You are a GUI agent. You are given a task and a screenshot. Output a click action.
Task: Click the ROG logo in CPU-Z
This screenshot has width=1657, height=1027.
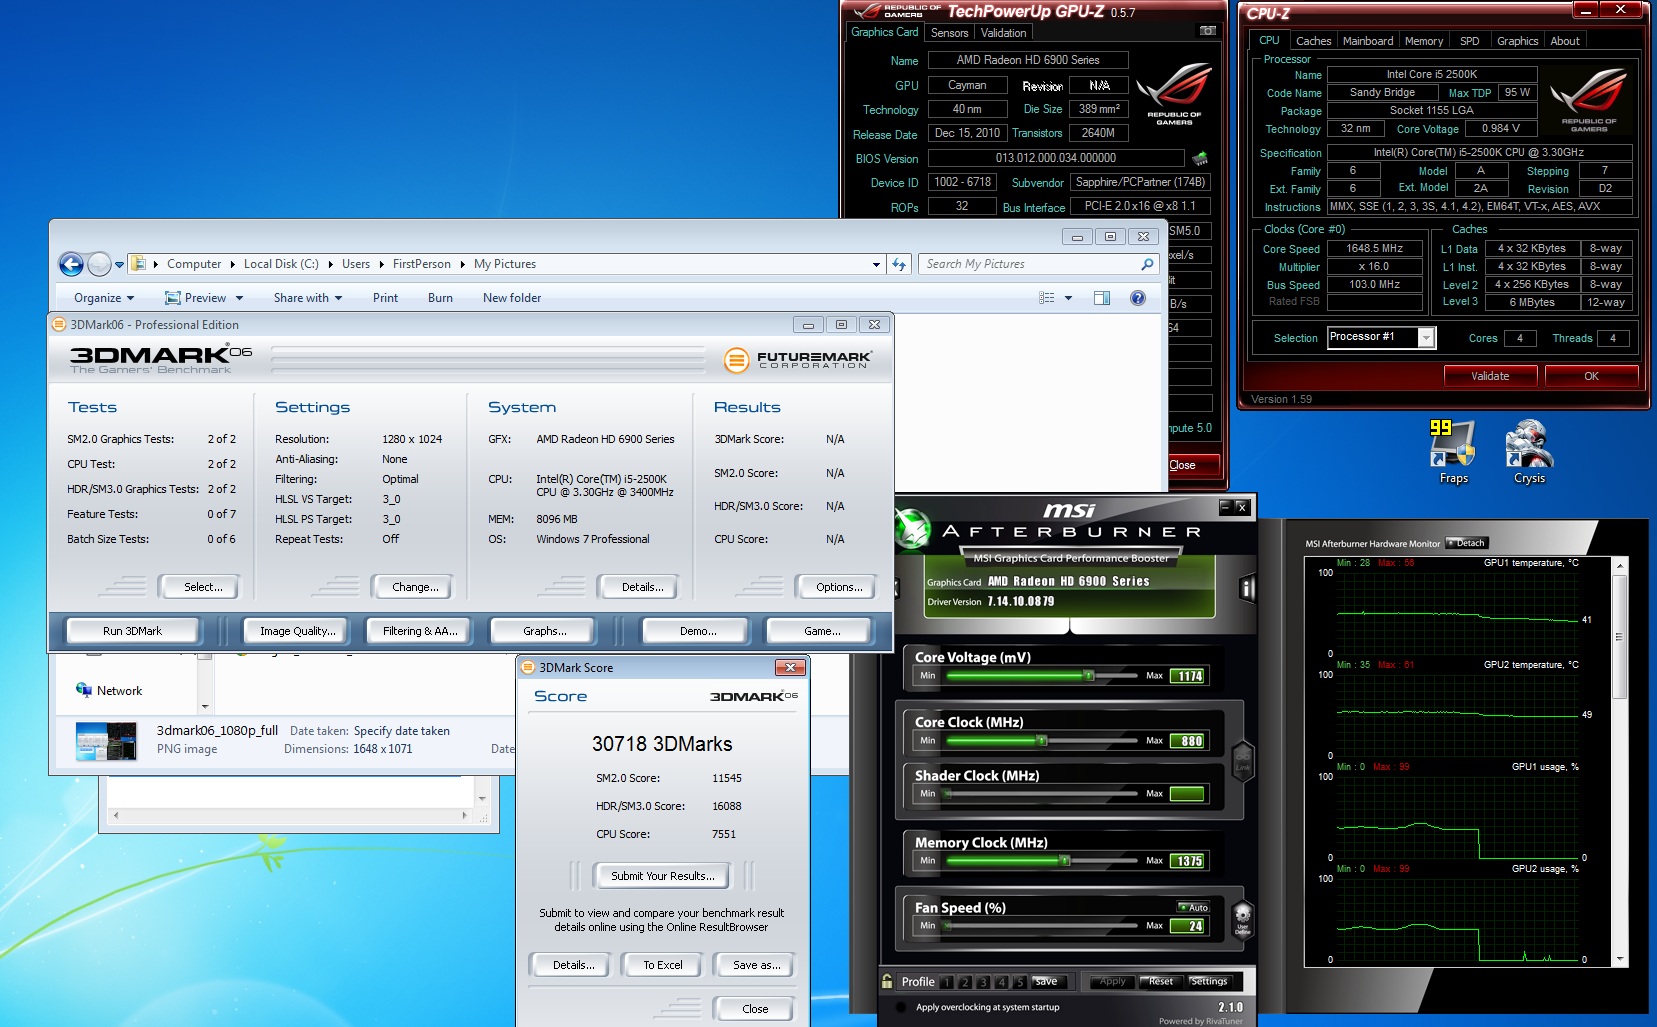click(1588, 98)
